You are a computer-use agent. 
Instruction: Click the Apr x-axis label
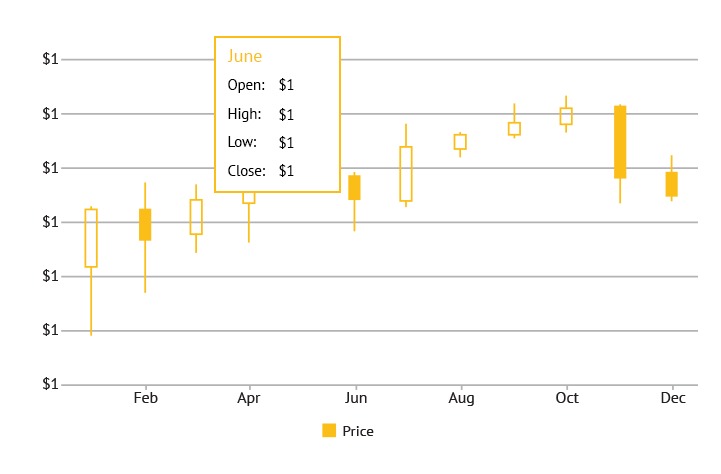click(249, 398)
